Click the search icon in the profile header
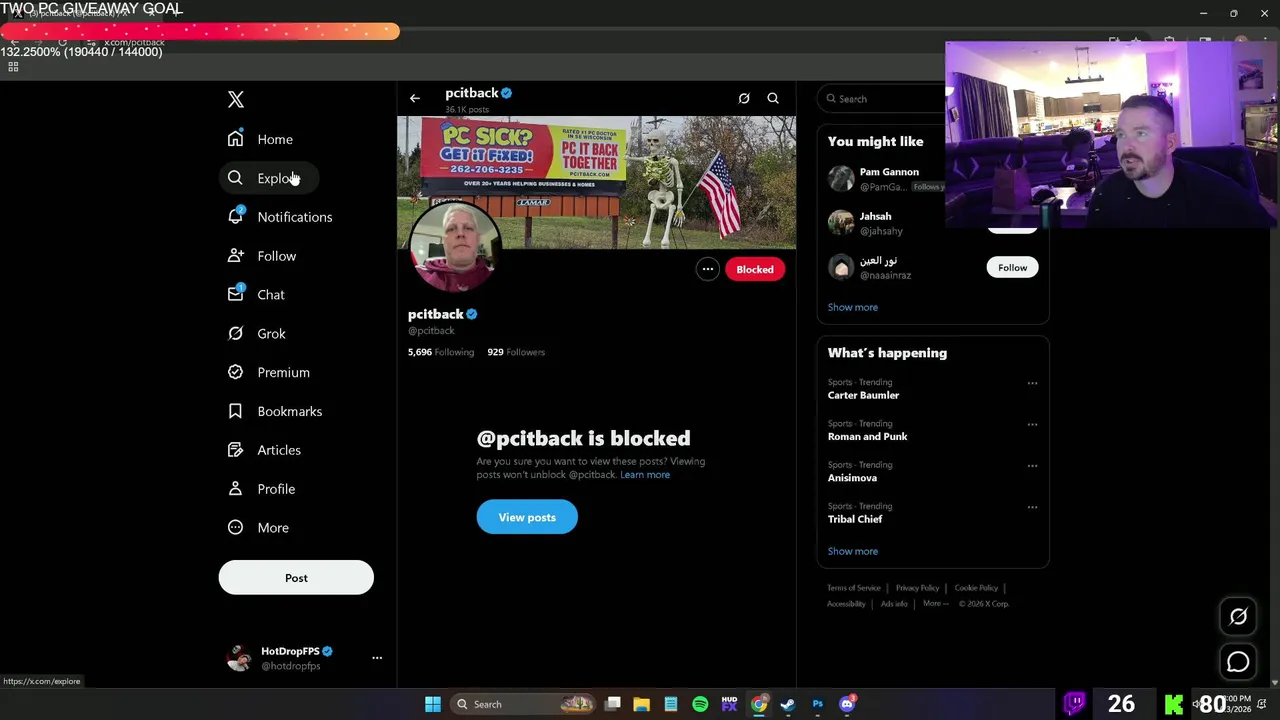 (x=773, y=98)
